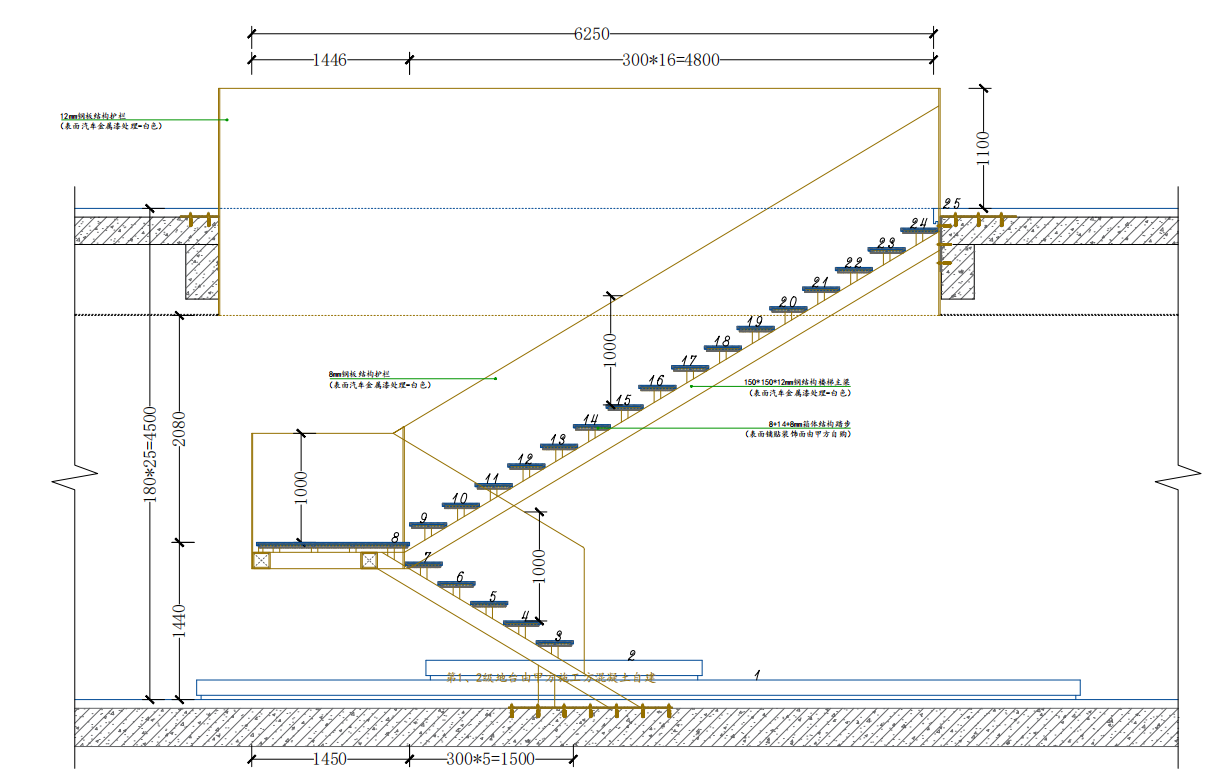Click the 6250 overall dimension text
This screenshot has height=783, width=1222.
click(591, 35)
